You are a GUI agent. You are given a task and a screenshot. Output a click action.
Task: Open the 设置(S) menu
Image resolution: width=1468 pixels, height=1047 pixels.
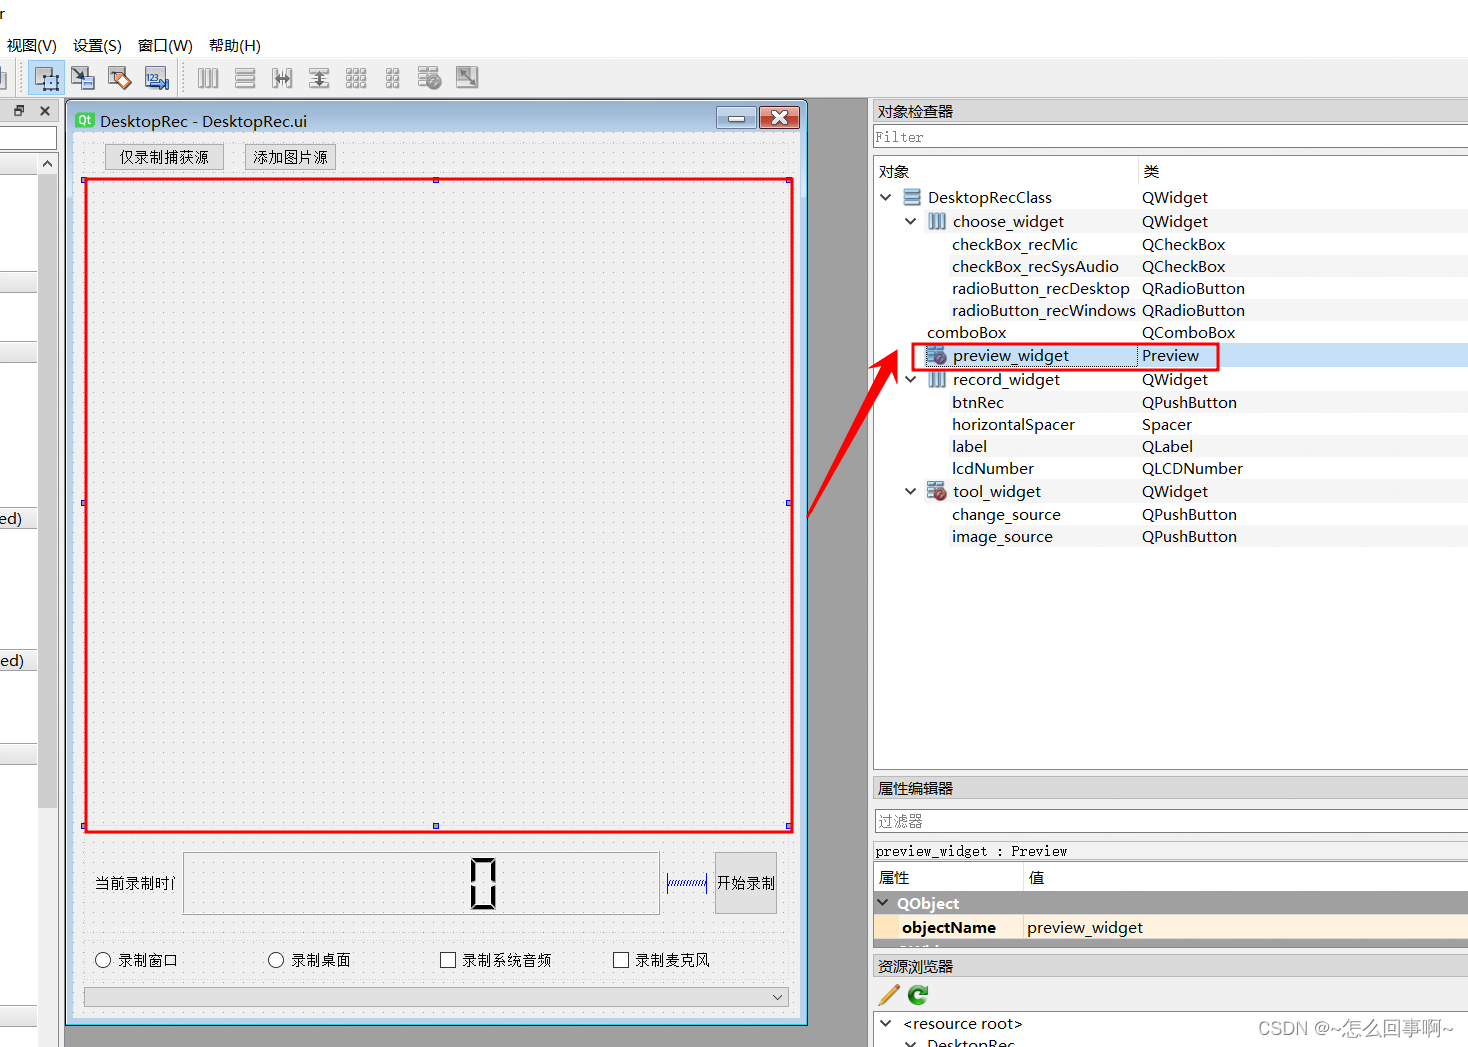(x=97, y=45)
